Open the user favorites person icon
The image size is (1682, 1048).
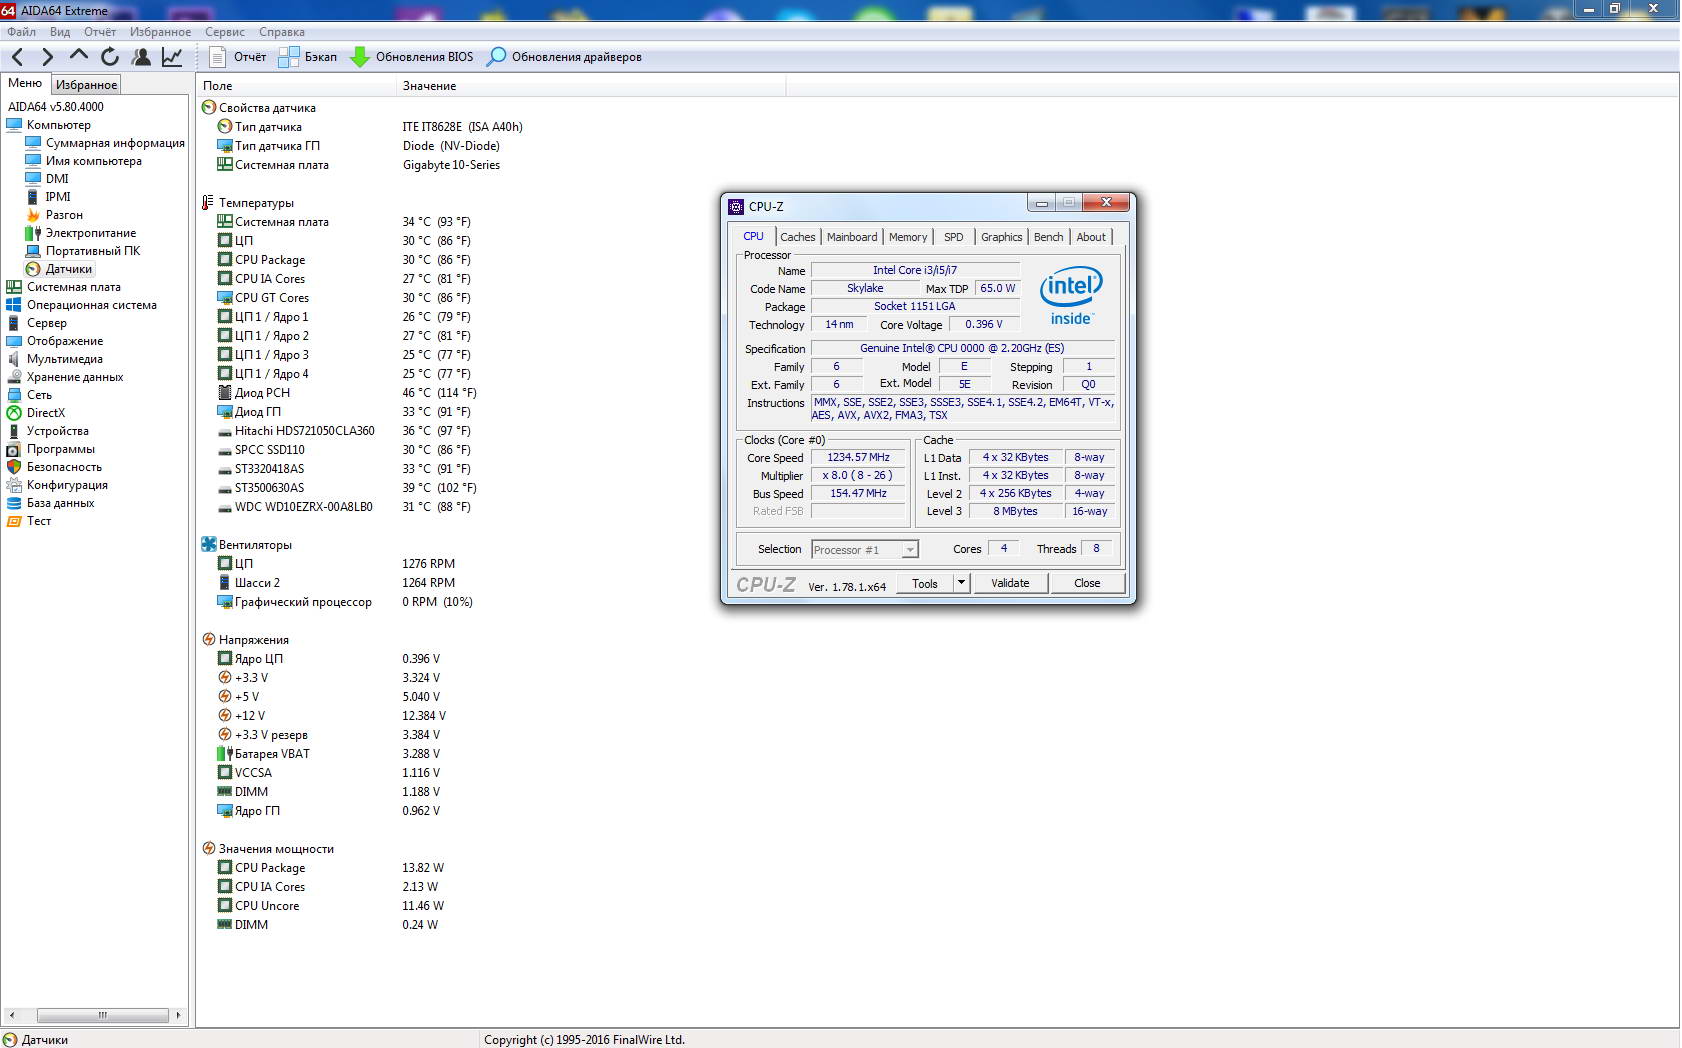(x=141, y=57)
